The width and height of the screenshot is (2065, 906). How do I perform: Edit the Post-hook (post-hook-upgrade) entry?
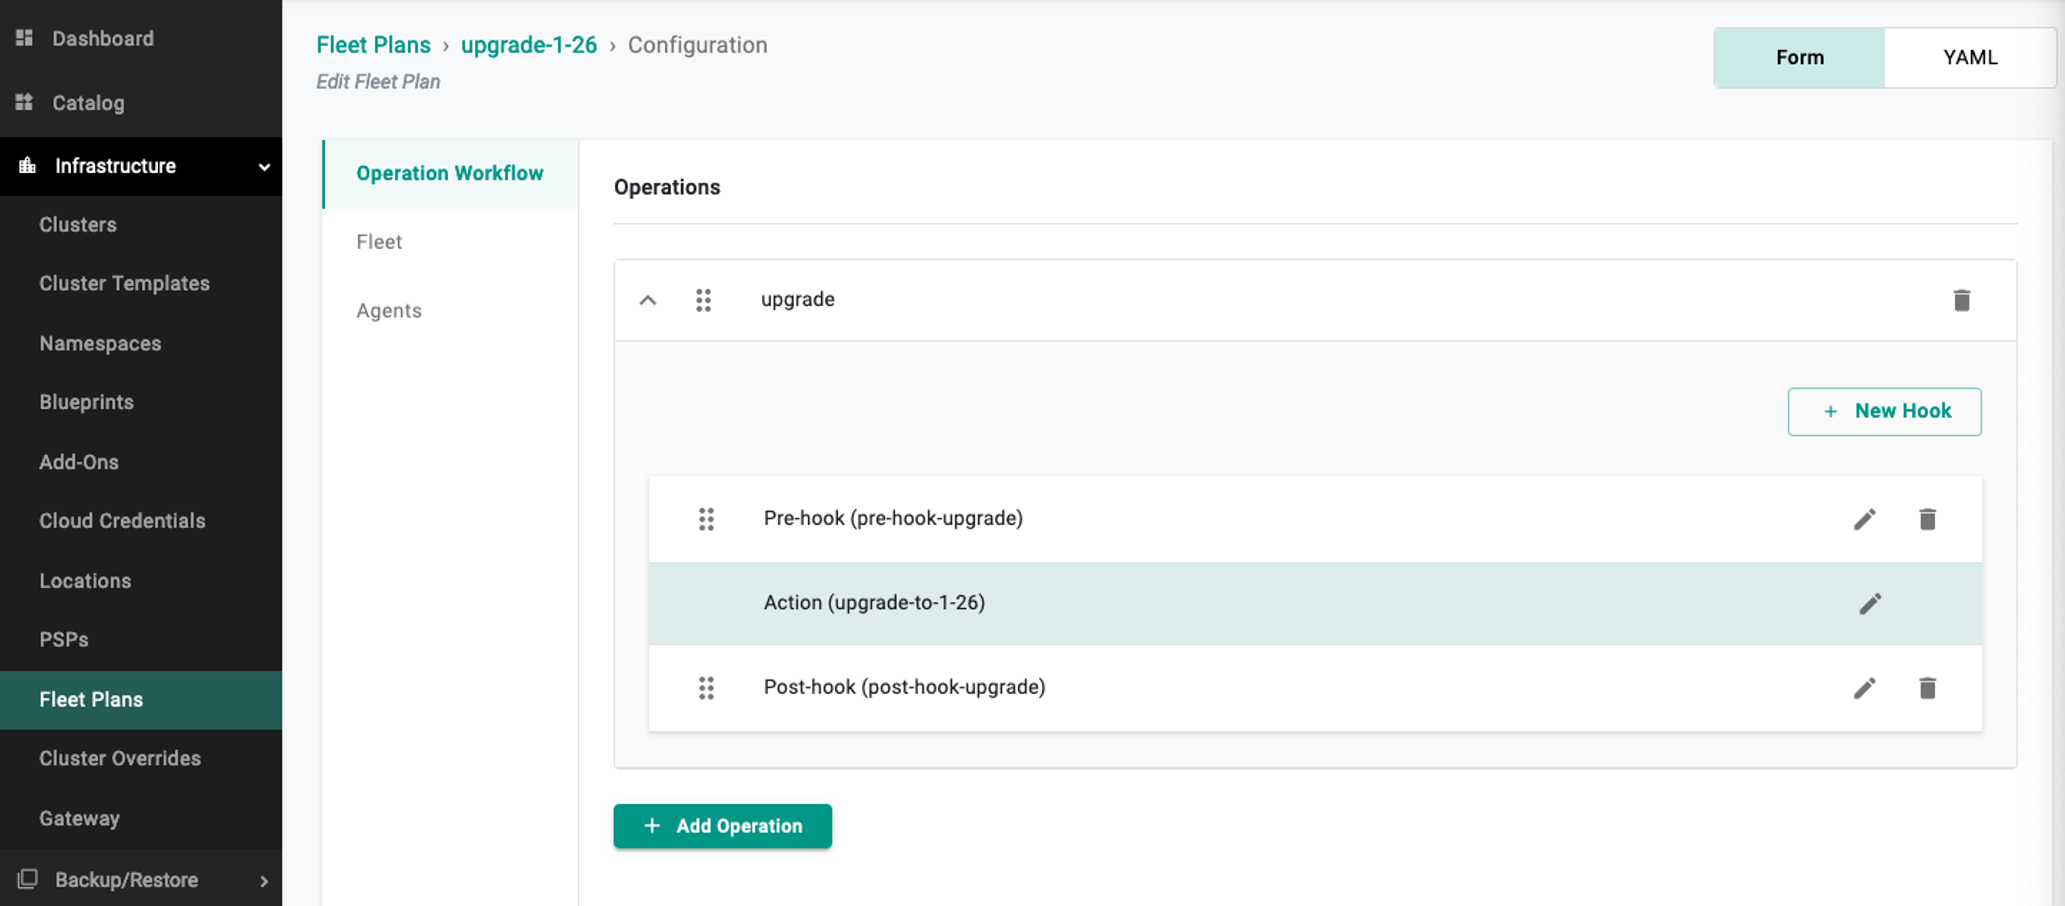pyautogui.click(x=1864, y=688)
